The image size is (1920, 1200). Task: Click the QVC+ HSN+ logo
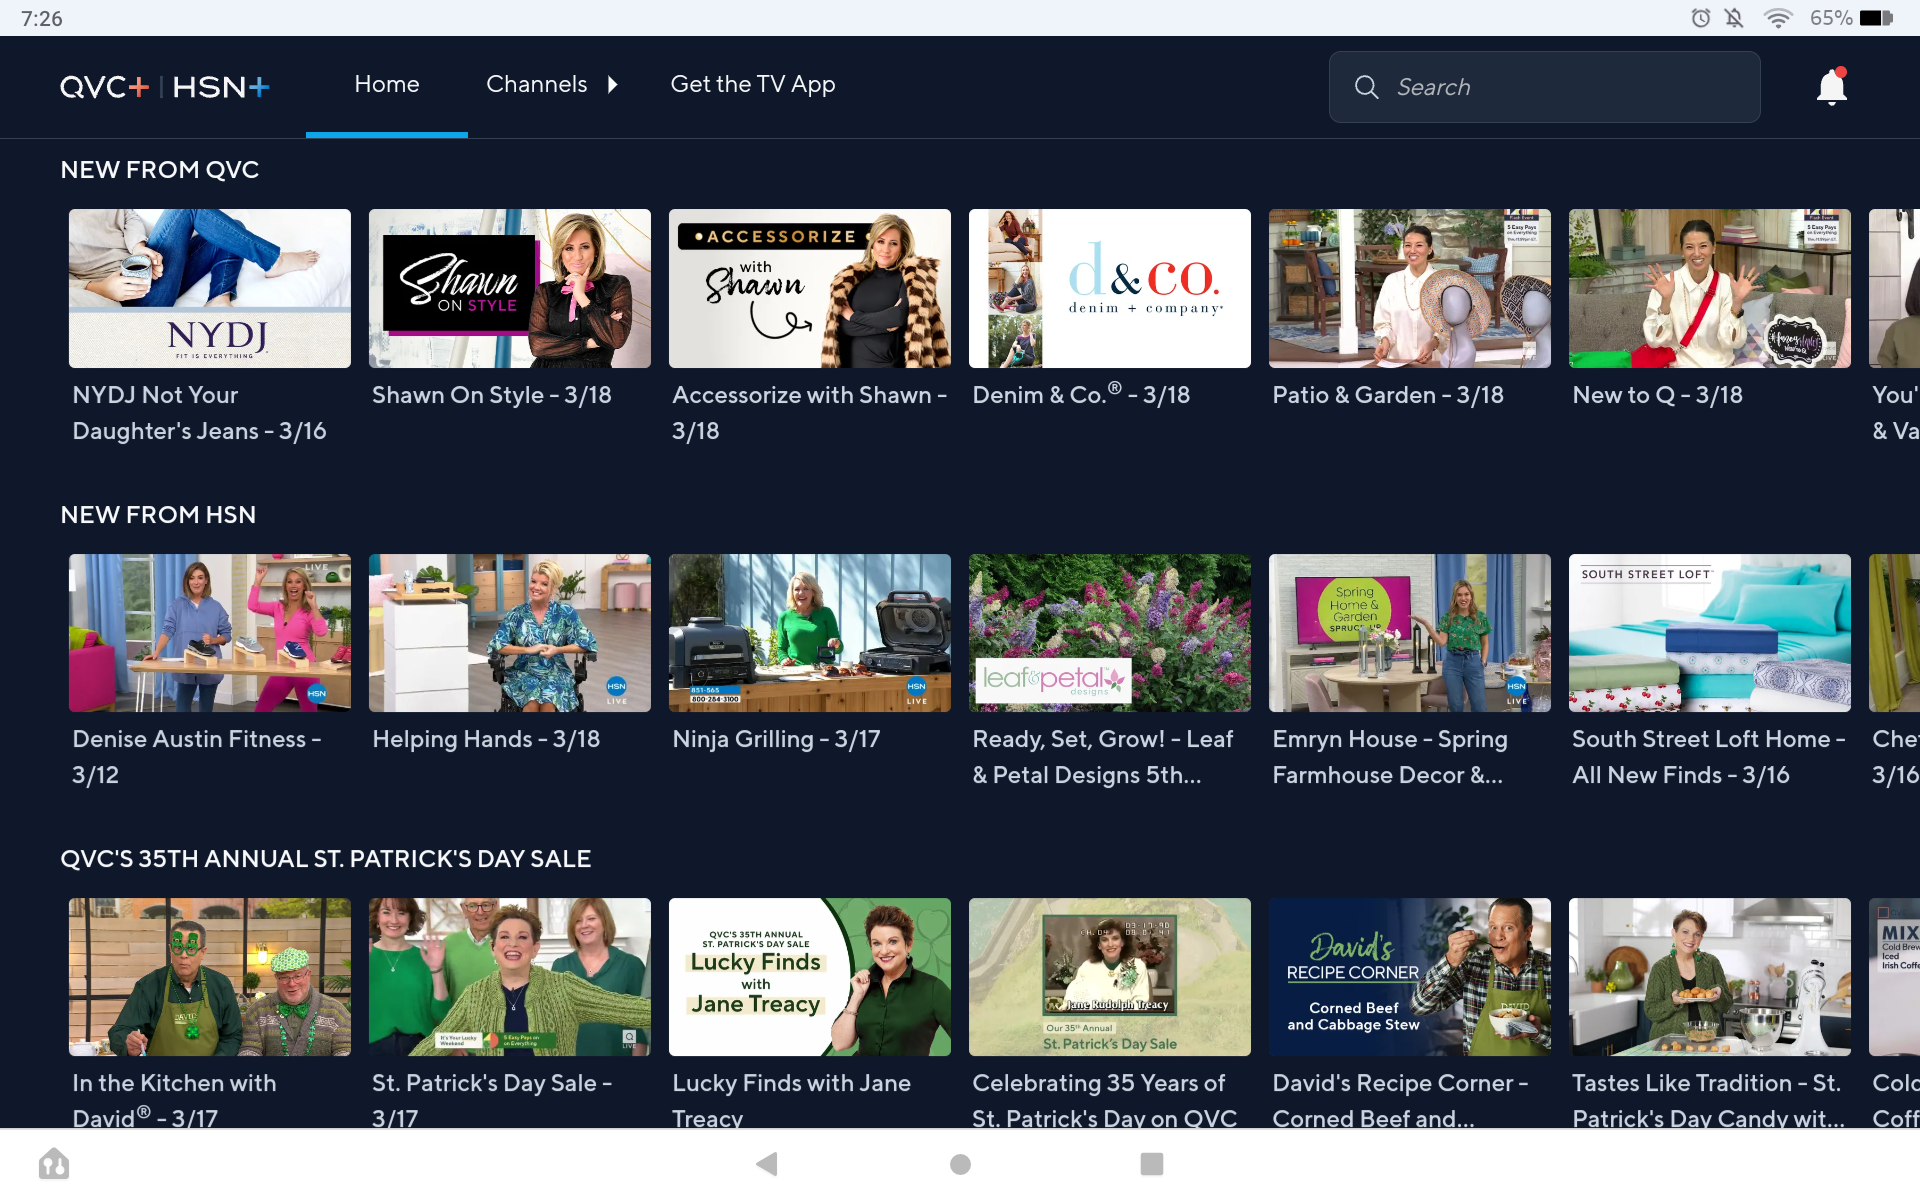point(164,87)
